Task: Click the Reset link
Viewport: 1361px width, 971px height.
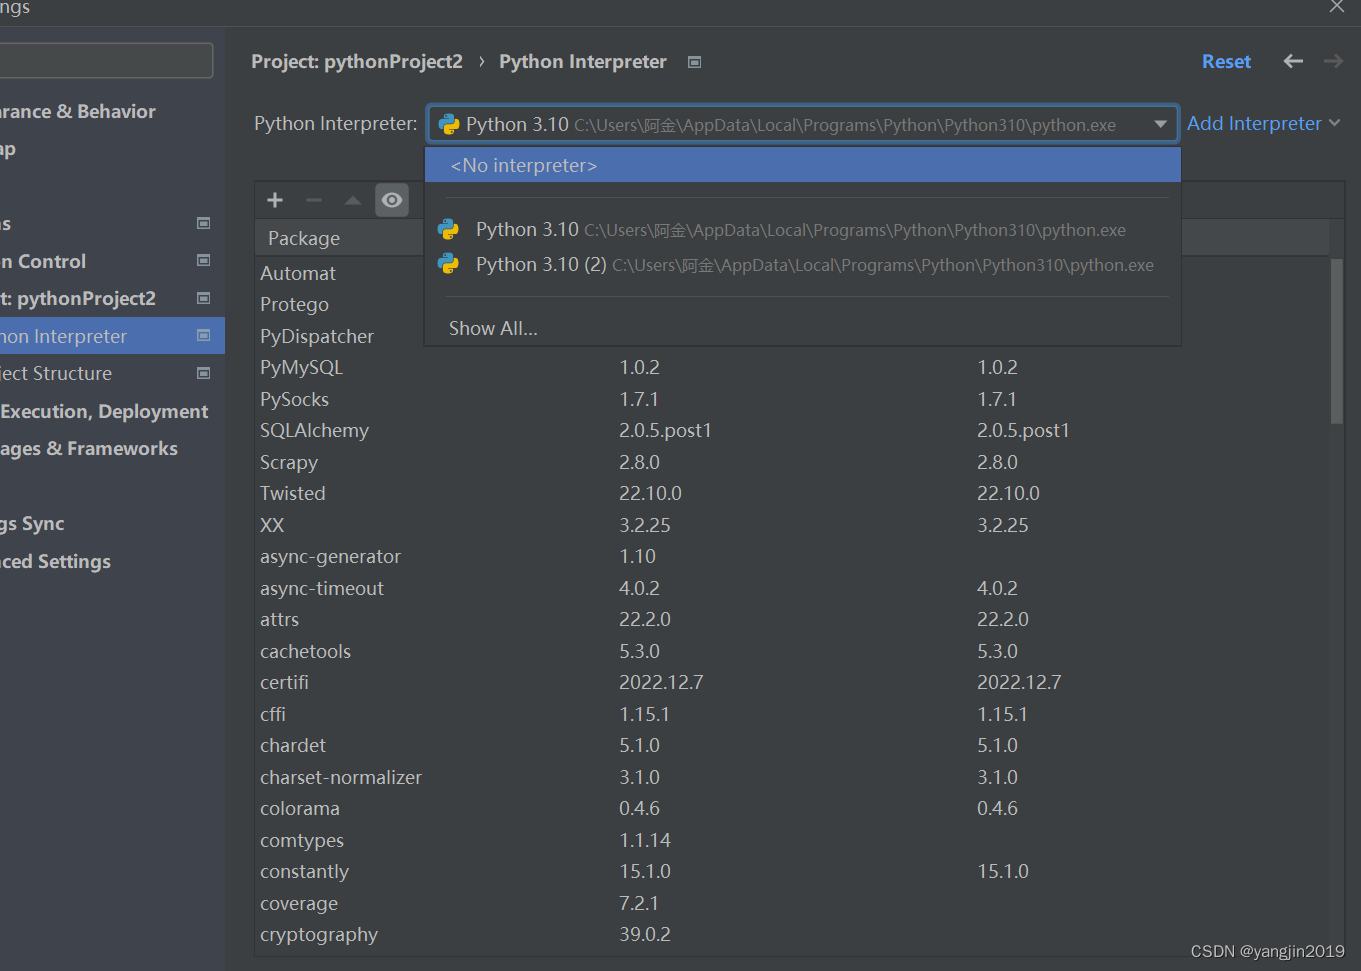Action: 1226,61
